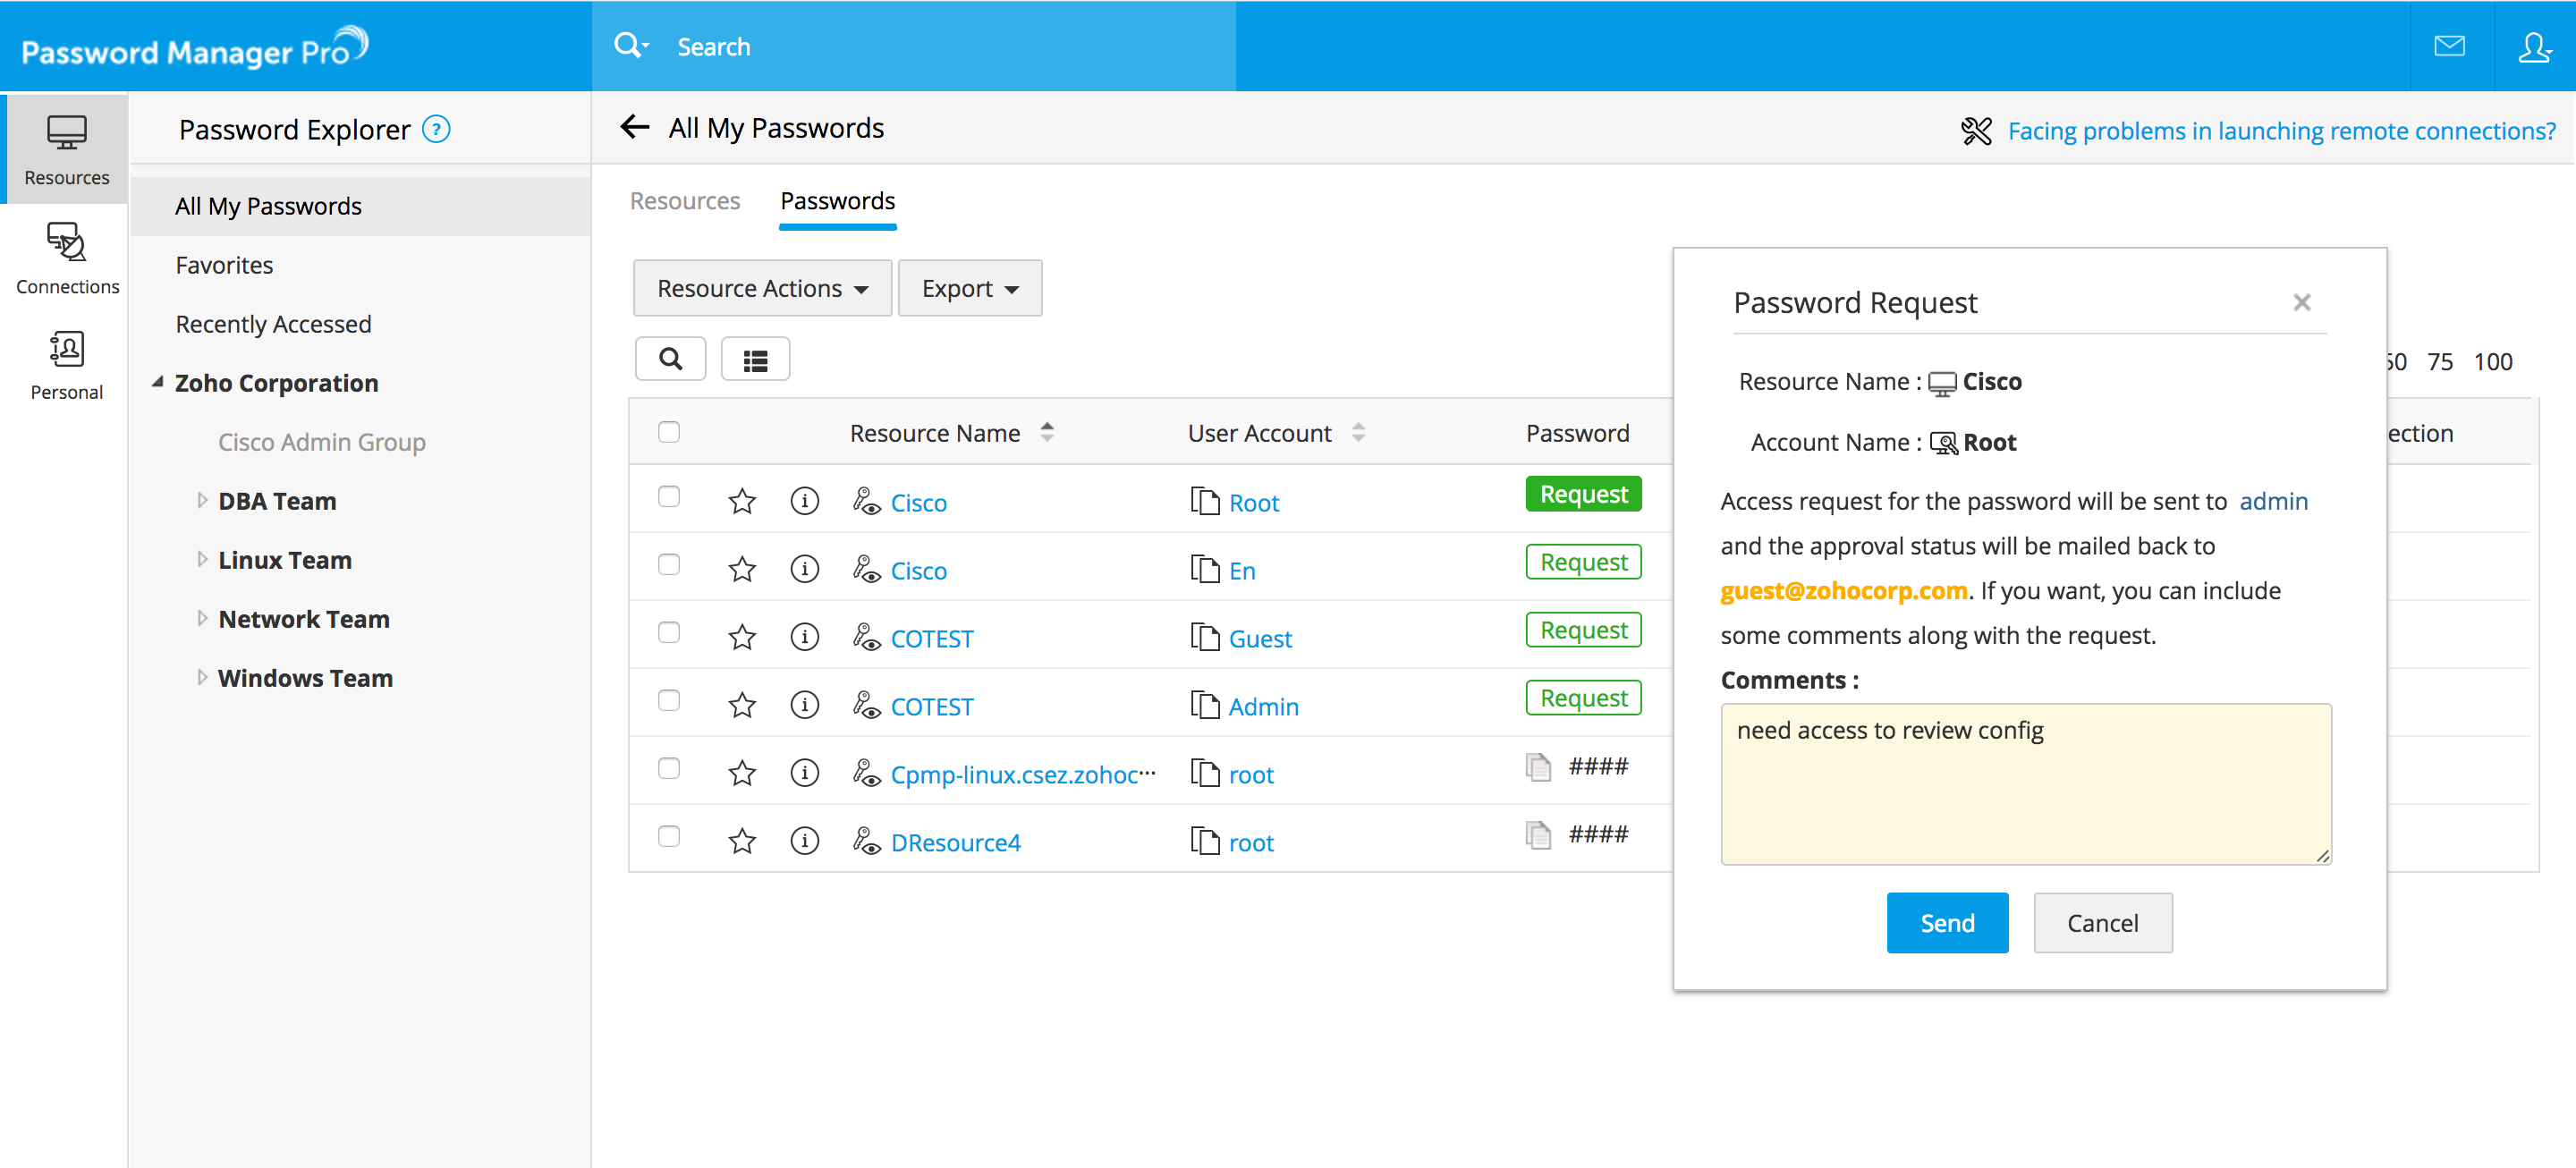This screenshot has height=1168, width=2576.
Task: Switch to the Resources tab
Action: tap(684, 201)
